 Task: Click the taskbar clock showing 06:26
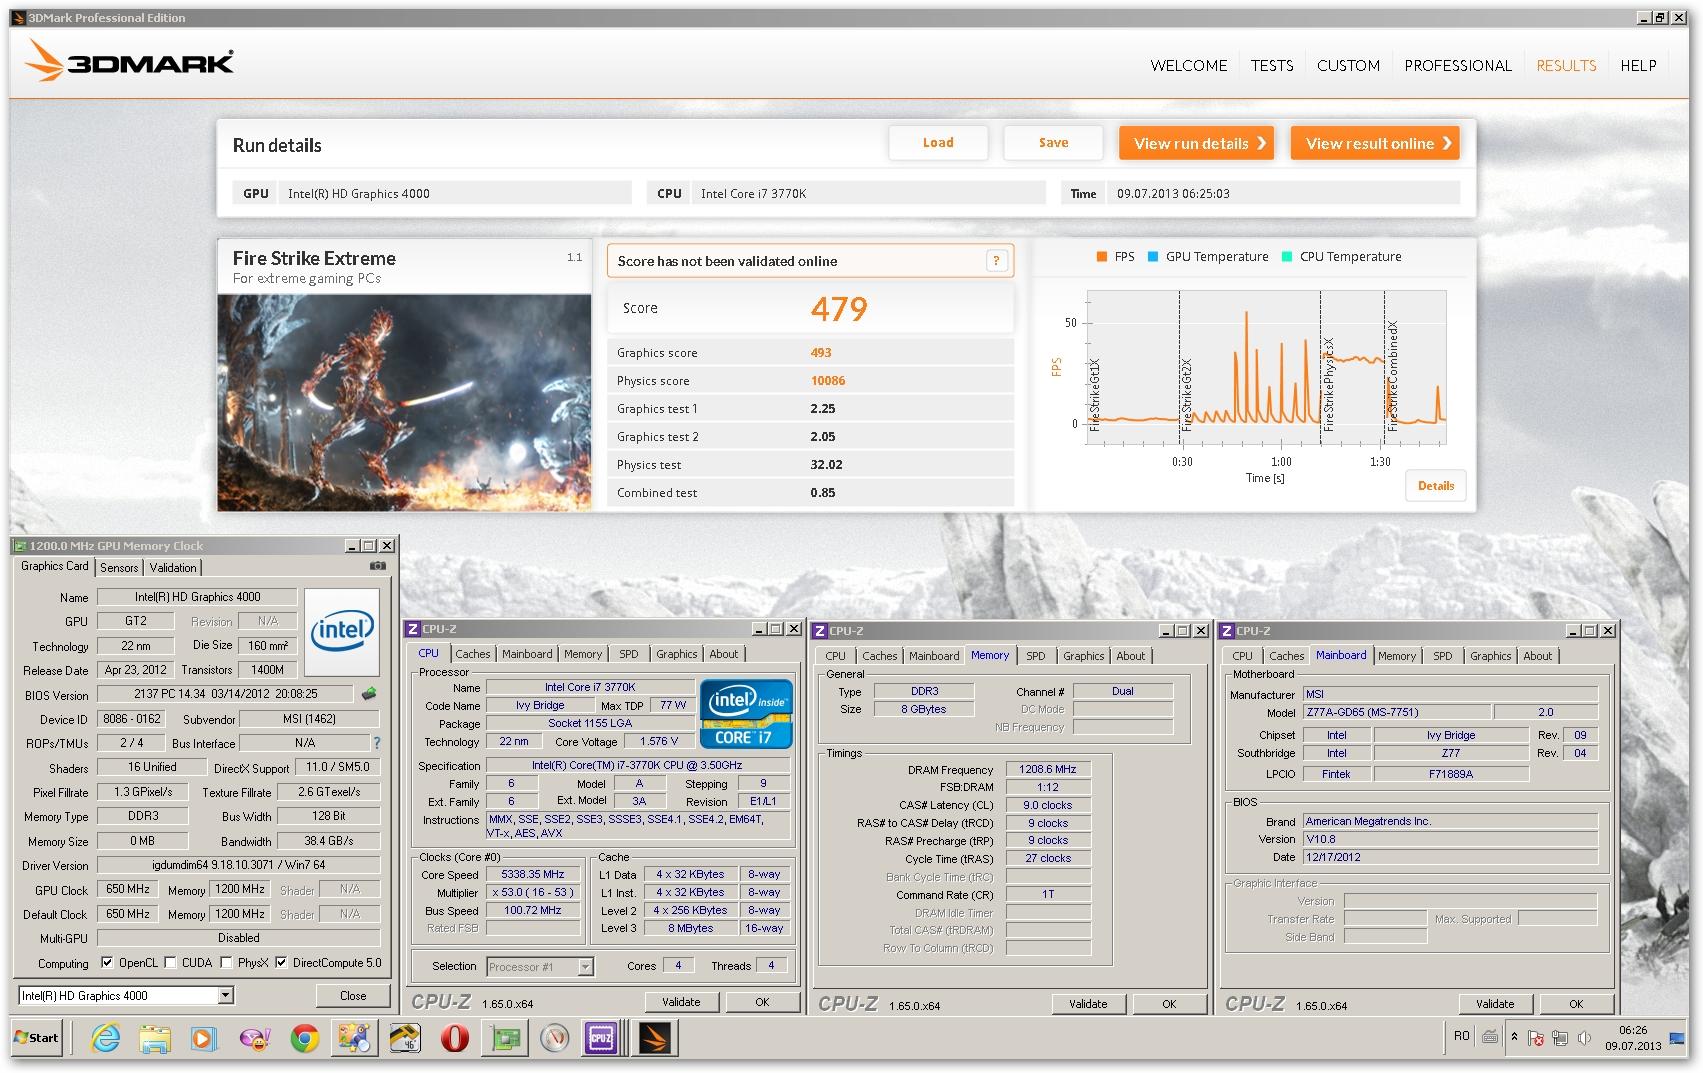pos(1632,1038)
